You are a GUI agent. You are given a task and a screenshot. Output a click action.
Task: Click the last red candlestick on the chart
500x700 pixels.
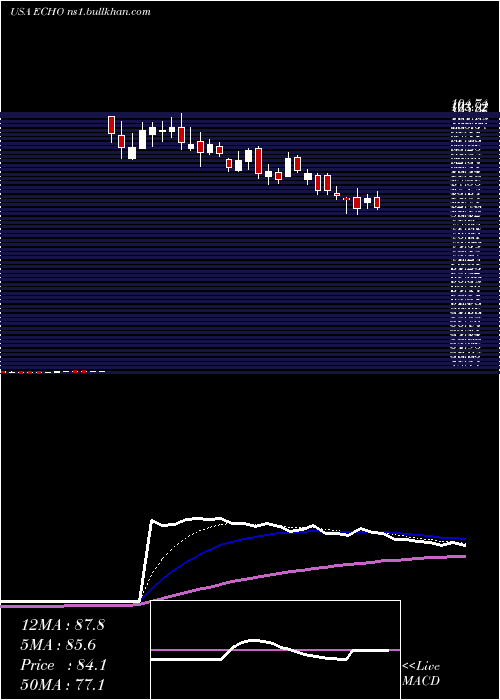coord(377,203)
